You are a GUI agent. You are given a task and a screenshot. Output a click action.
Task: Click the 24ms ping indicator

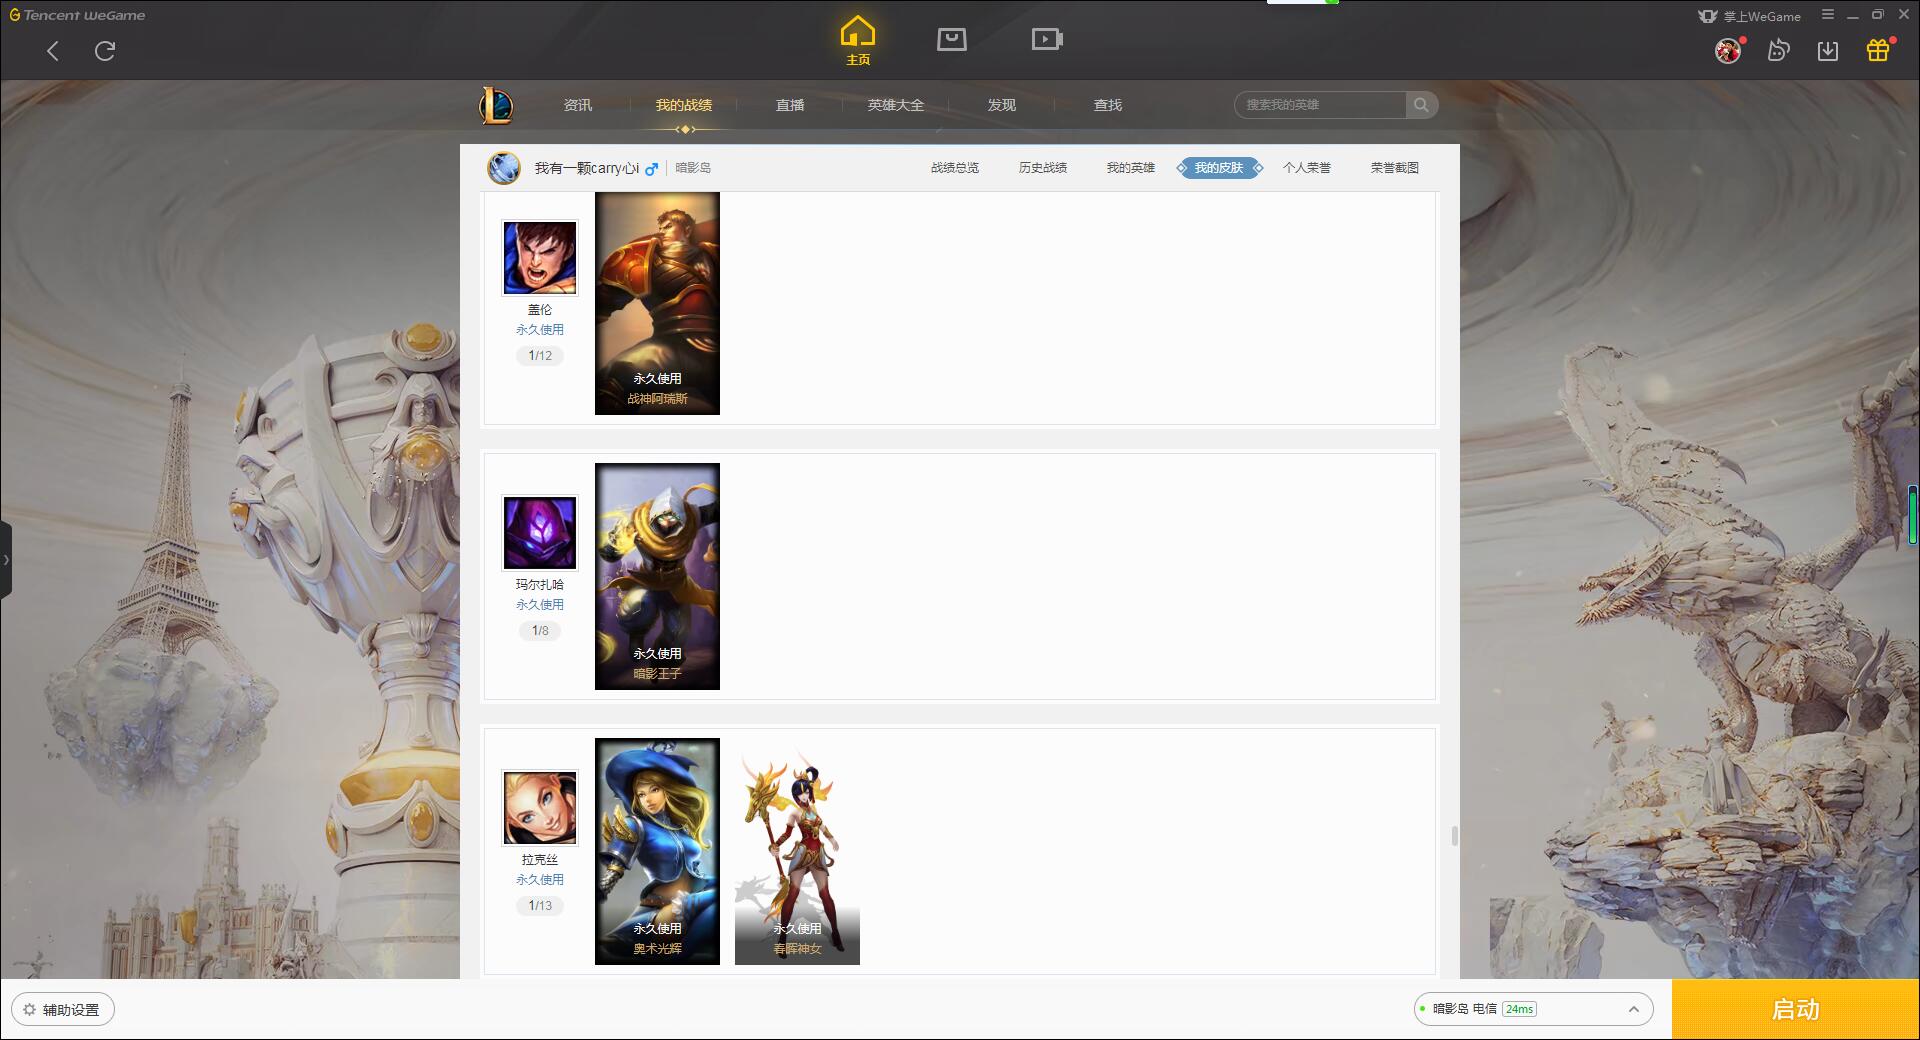1519,1009
